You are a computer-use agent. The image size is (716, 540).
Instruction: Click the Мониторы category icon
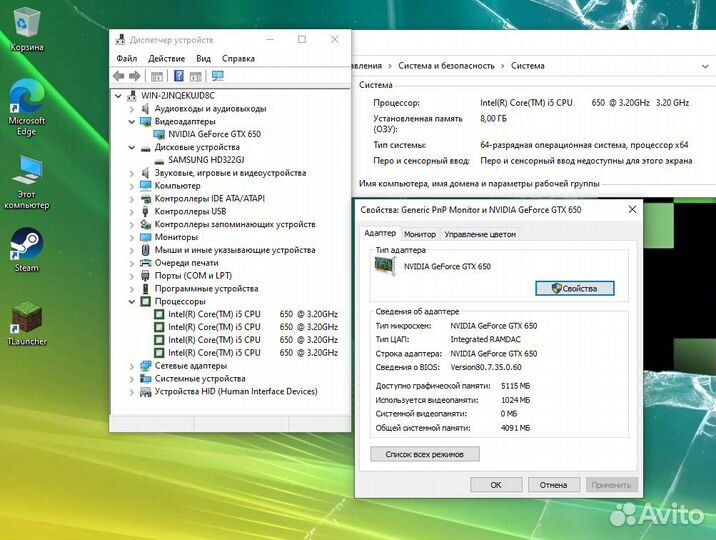[x=146, y=237]
